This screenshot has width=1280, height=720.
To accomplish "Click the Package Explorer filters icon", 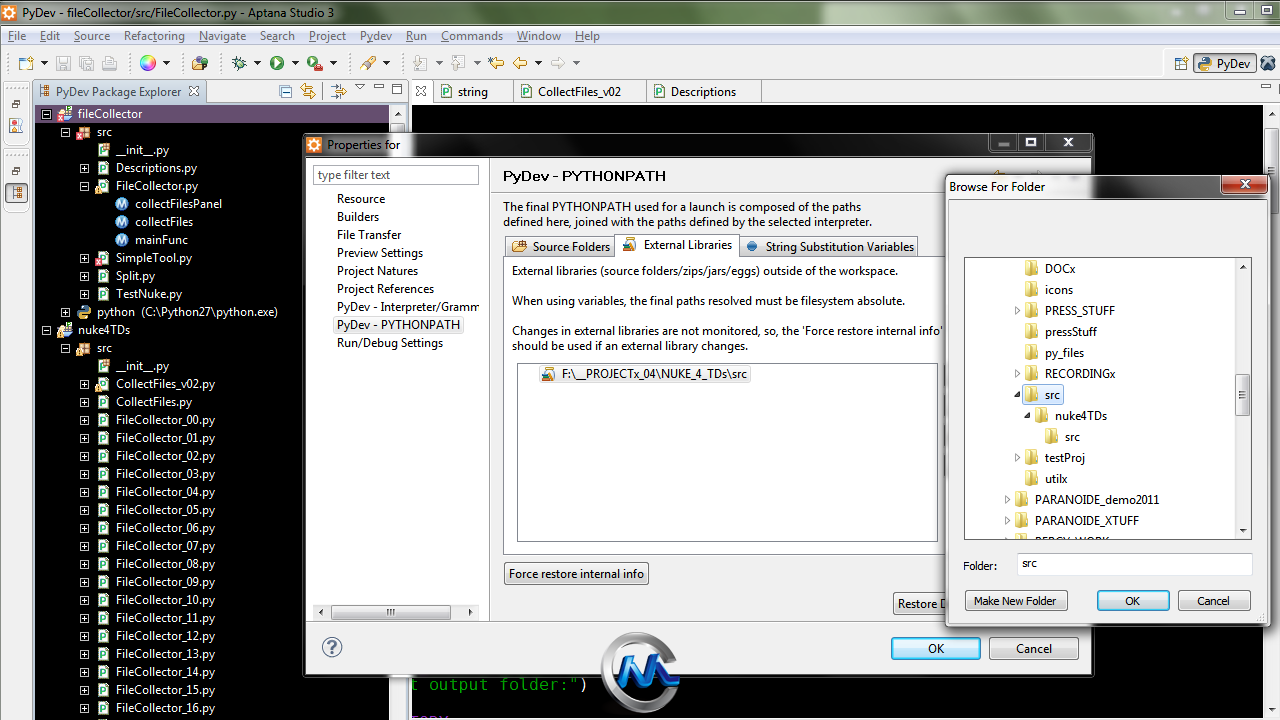I will [338, 91].
